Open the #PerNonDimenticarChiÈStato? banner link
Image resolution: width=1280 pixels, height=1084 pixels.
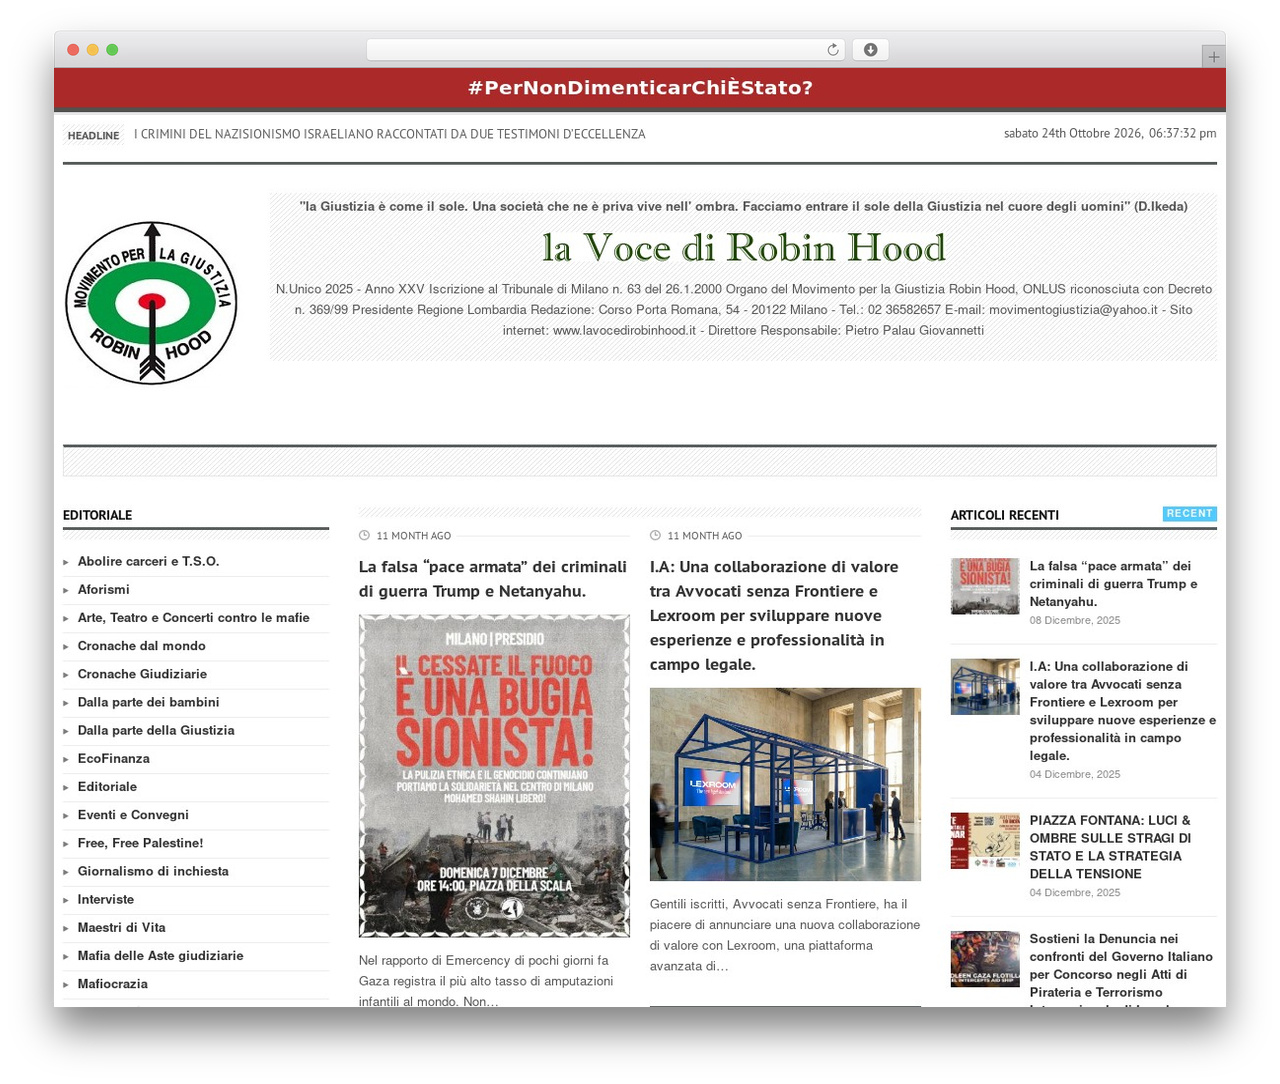(x=640, y=88)
